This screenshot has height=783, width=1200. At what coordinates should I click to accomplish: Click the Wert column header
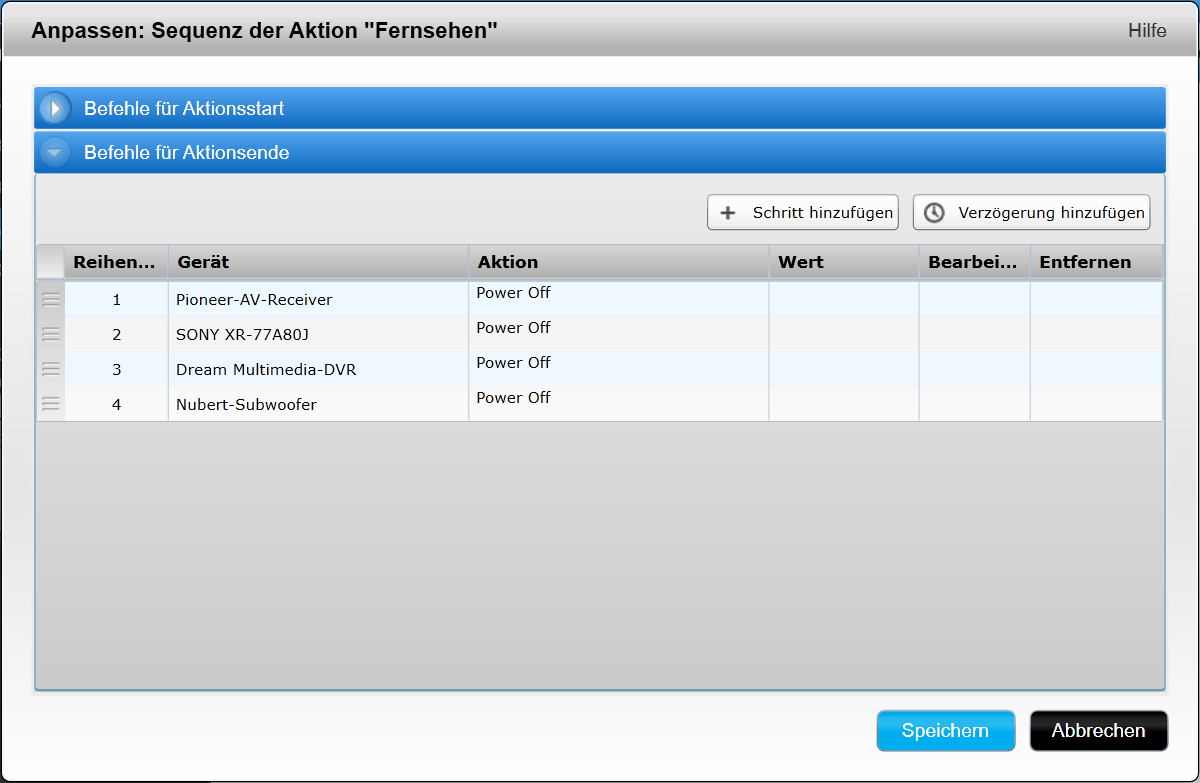click(800, 262)
